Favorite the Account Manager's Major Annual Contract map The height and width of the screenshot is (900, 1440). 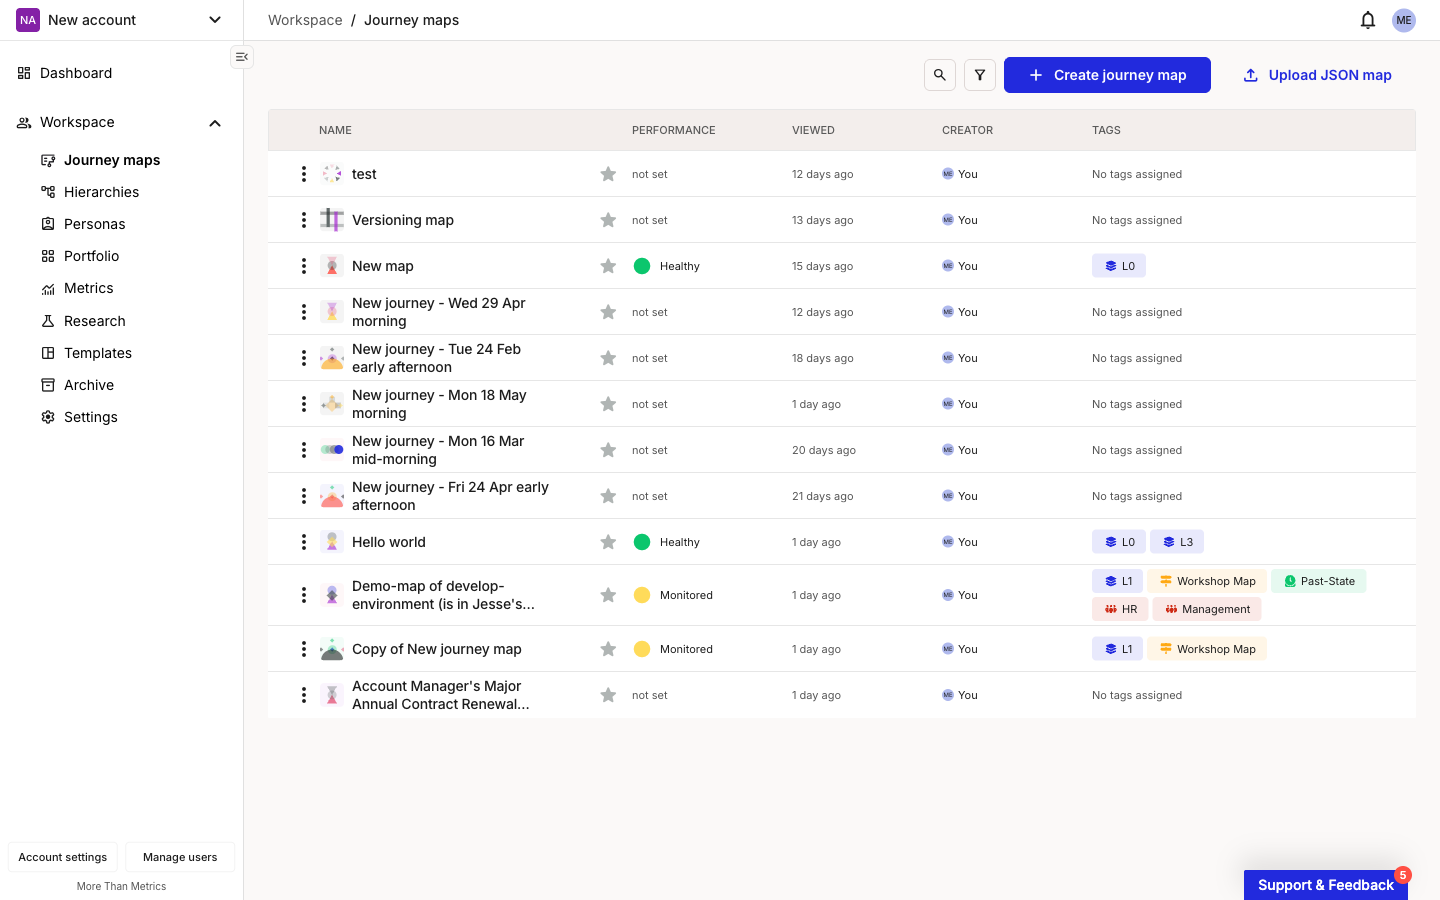click(608, 695)
